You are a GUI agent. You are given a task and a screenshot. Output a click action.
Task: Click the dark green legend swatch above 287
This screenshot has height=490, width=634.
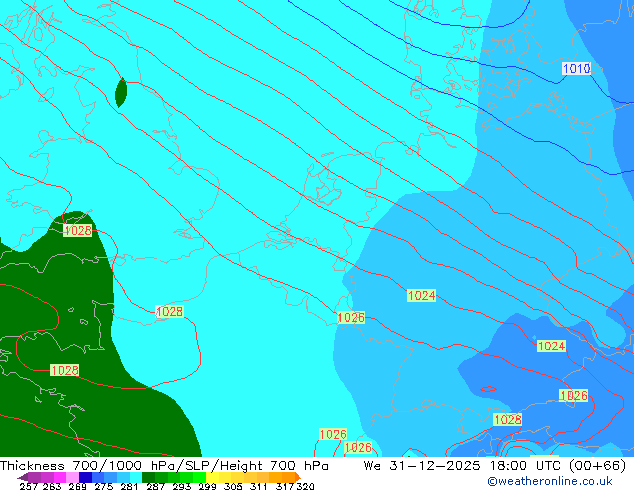(148, 477)
